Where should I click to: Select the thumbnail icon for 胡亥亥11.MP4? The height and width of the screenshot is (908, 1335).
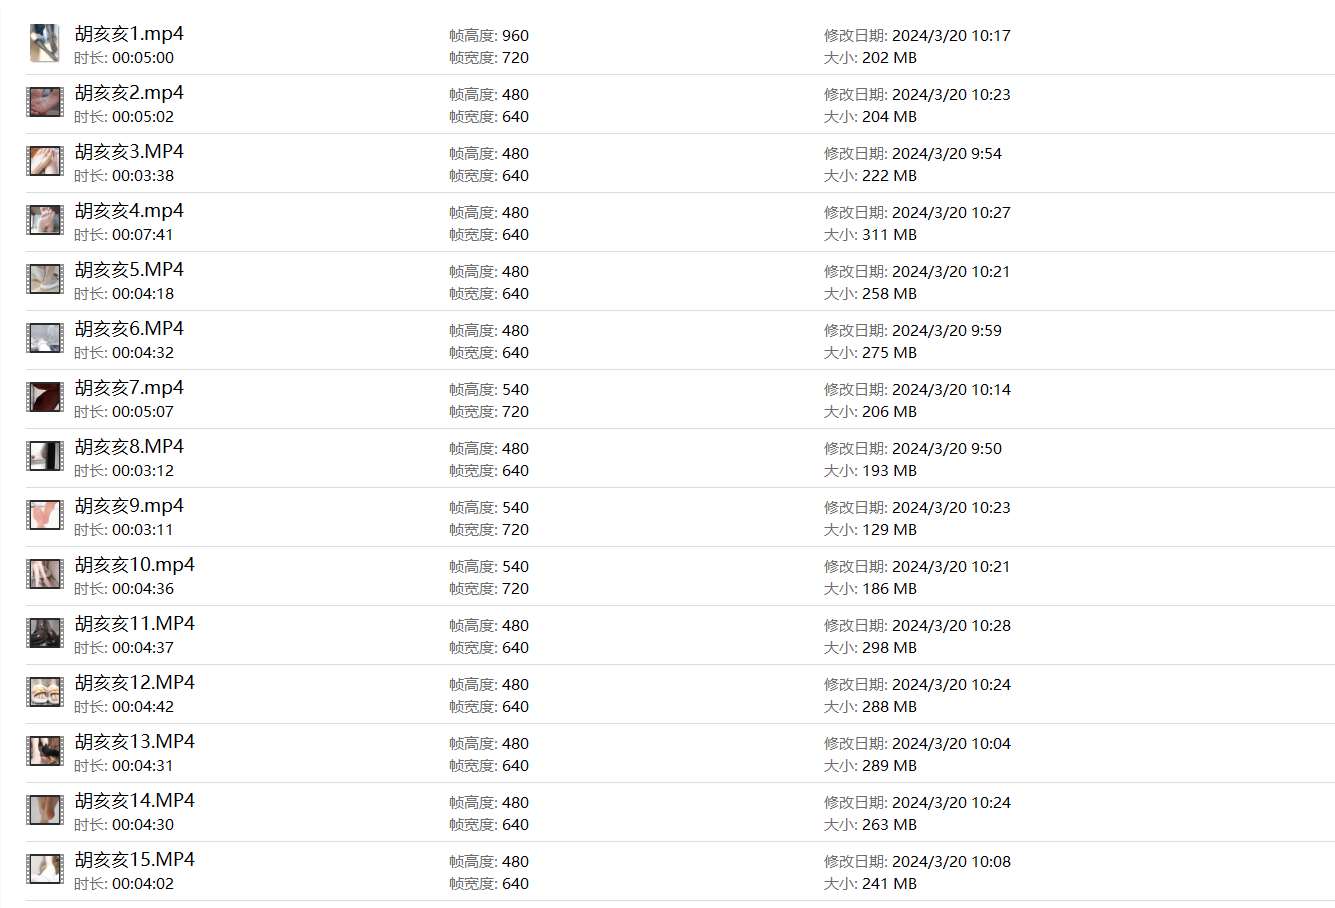45,634
